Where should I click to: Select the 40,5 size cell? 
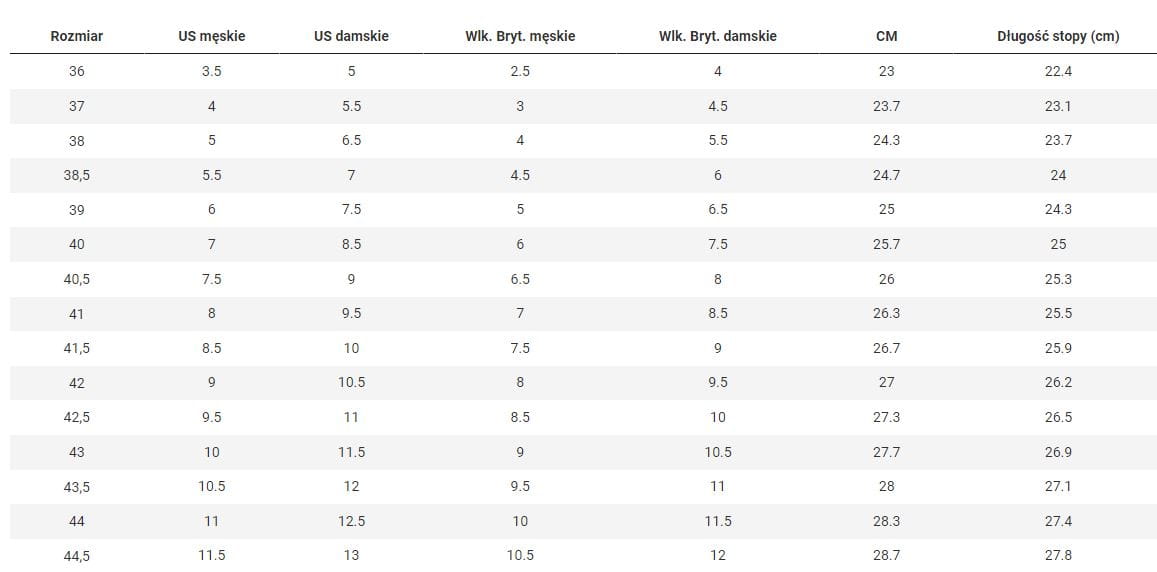(x=77, y=279)
